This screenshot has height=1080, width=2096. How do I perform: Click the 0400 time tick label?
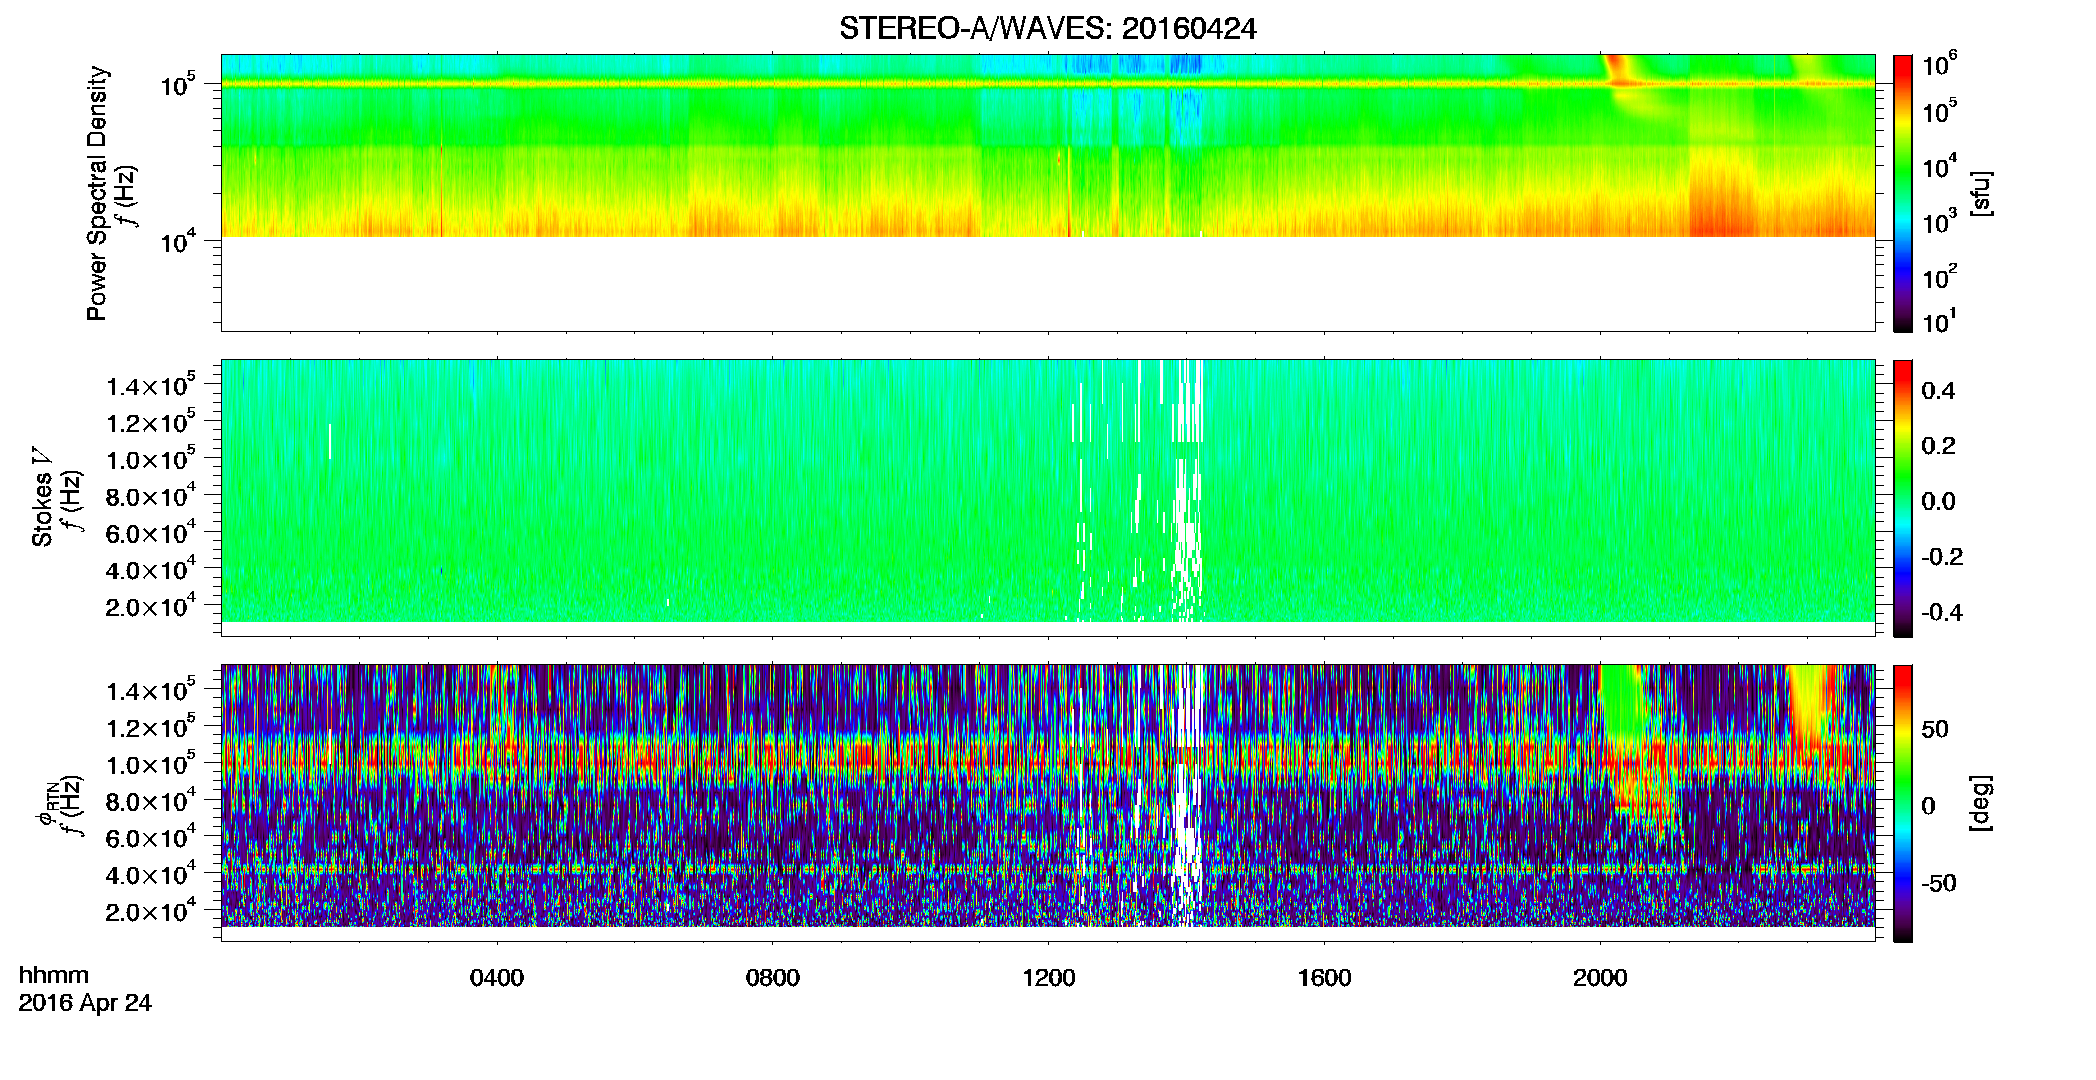(x=497, y=977)
